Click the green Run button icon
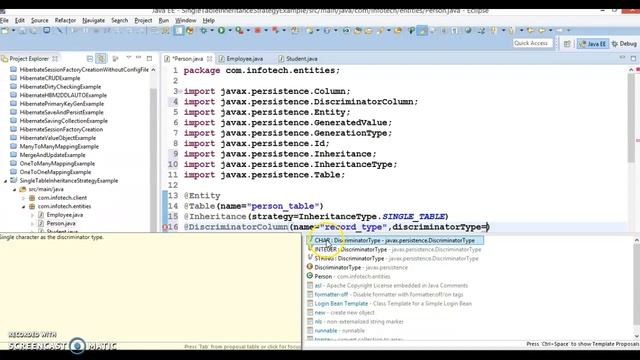Screen dimensions: 640x360 [221, 31]
